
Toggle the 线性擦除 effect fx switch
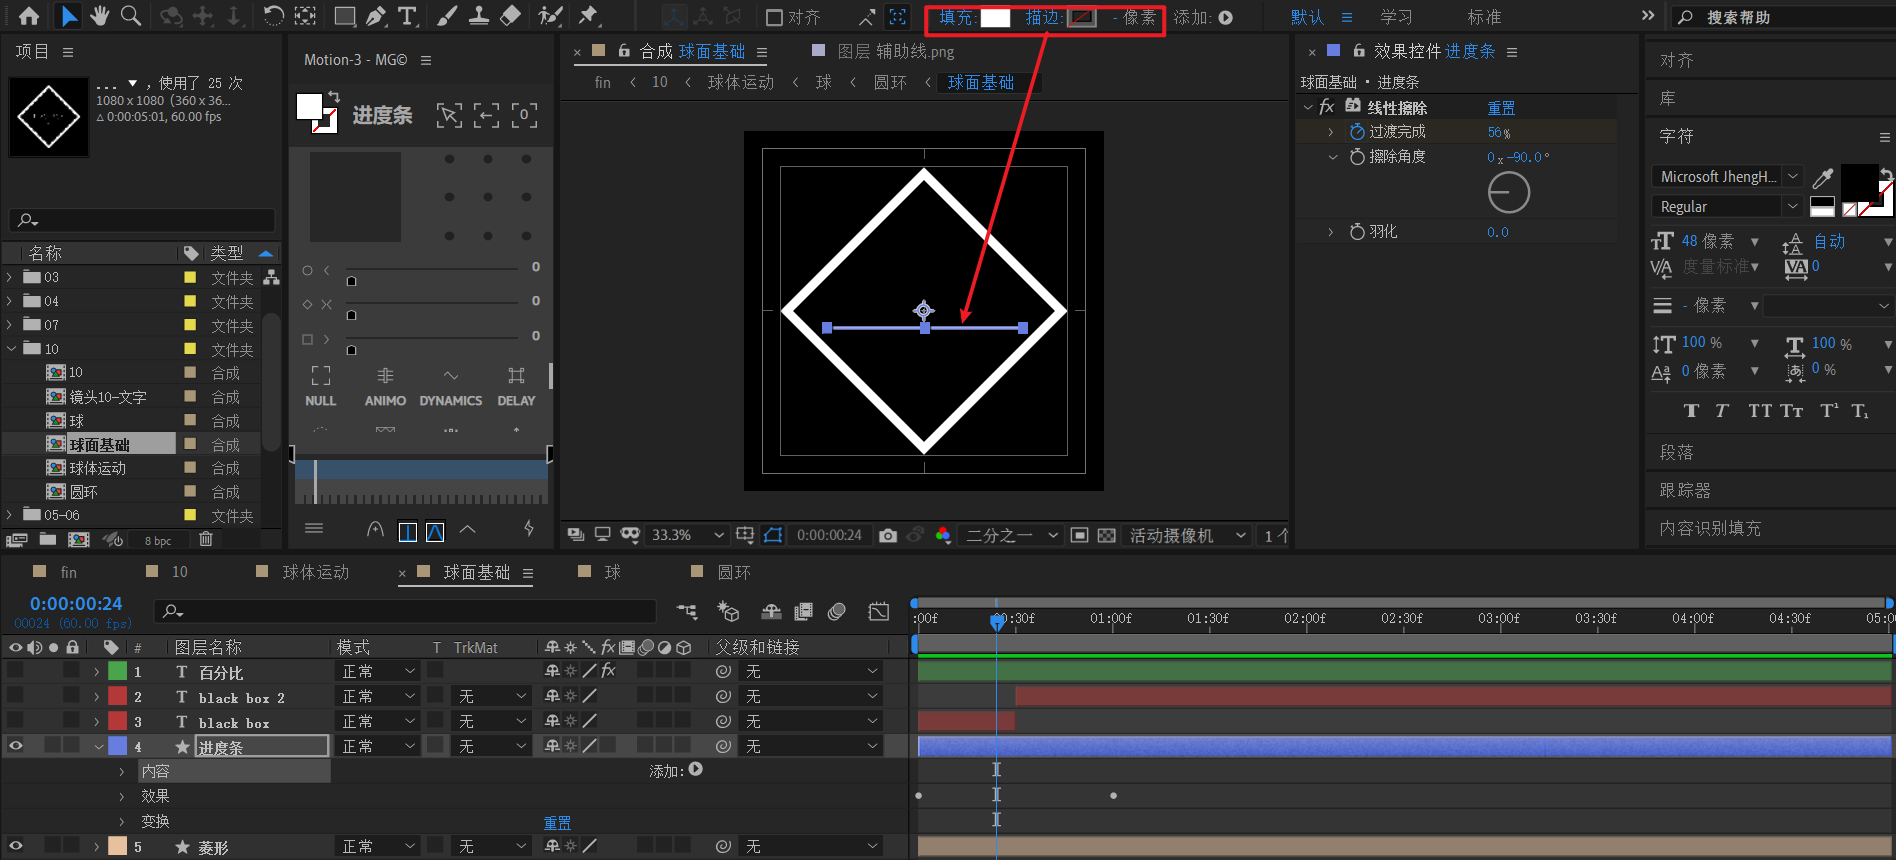pyautogui.click(x=1327, y=107)
